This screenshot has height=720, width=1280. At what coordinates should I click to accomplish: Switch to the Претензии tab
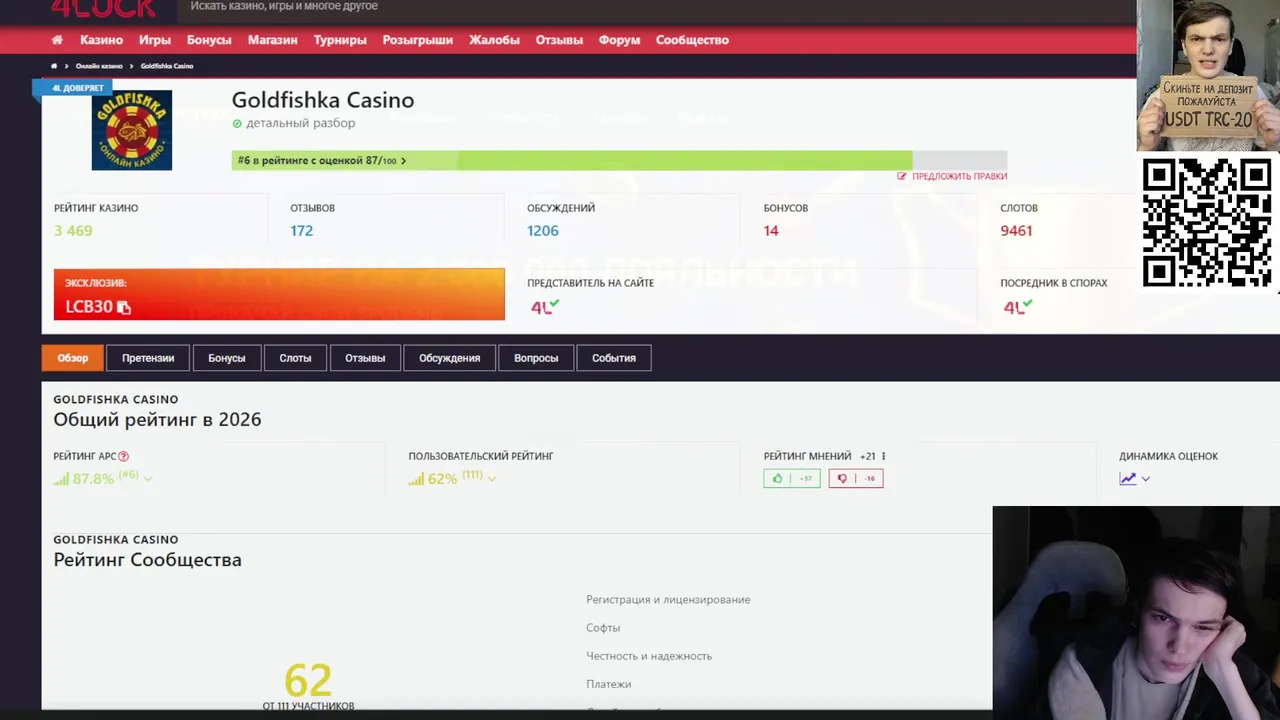pos(148,358)
